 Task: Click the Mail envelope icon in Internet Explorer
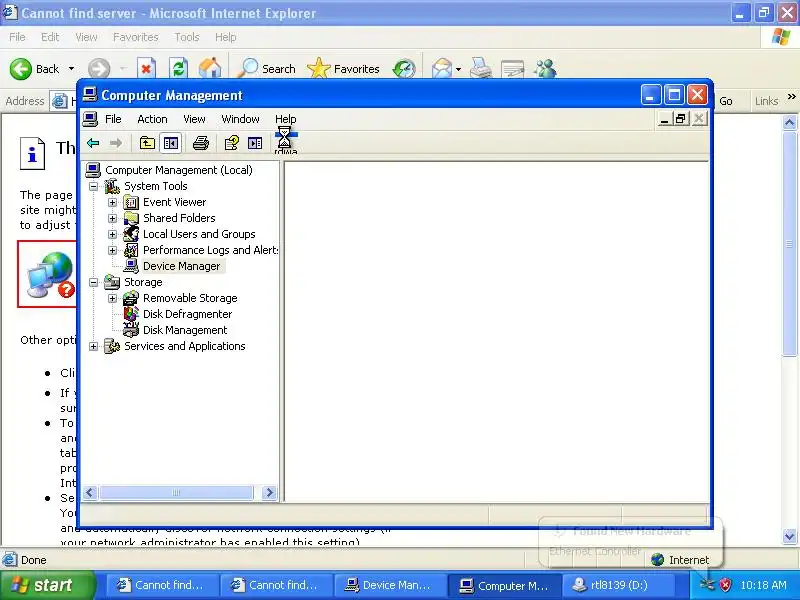pos(441,69)
